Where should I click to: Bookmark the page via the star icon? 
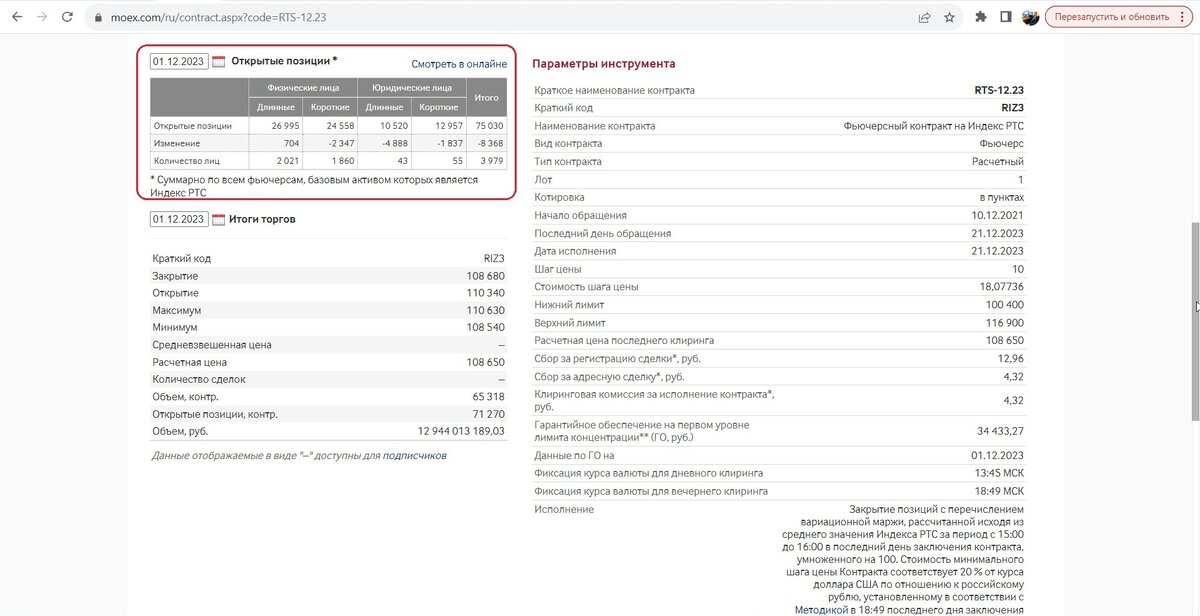pos(947,16)
